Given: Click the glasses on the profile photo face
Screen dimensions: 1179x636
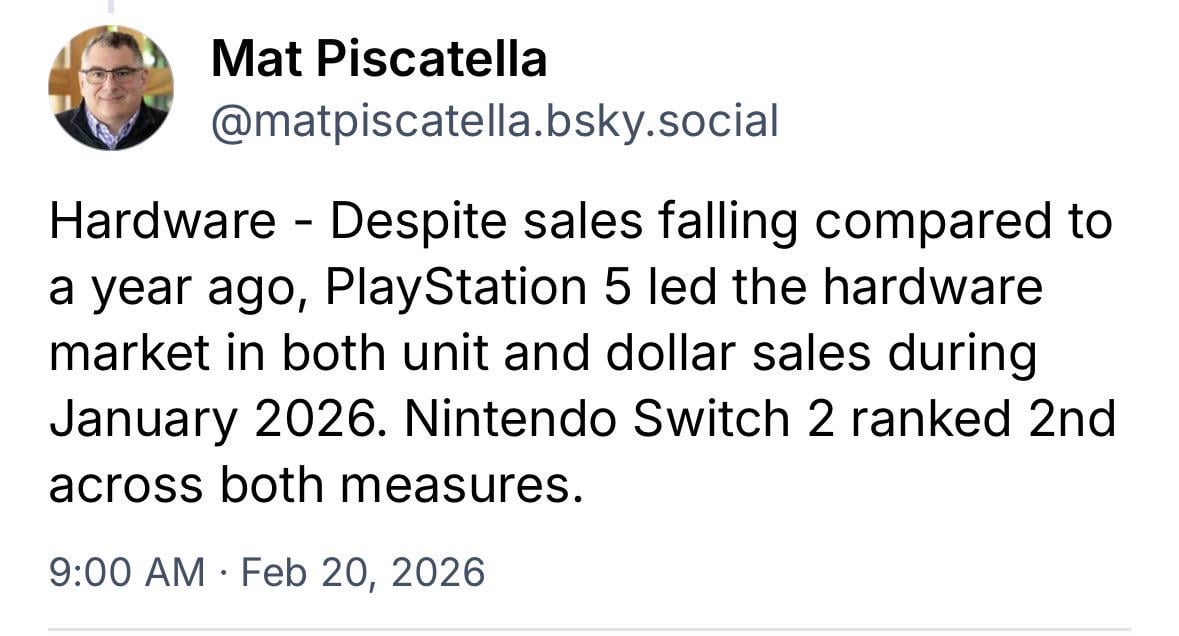Looking at the screenshot, I should tap(111, 75).
